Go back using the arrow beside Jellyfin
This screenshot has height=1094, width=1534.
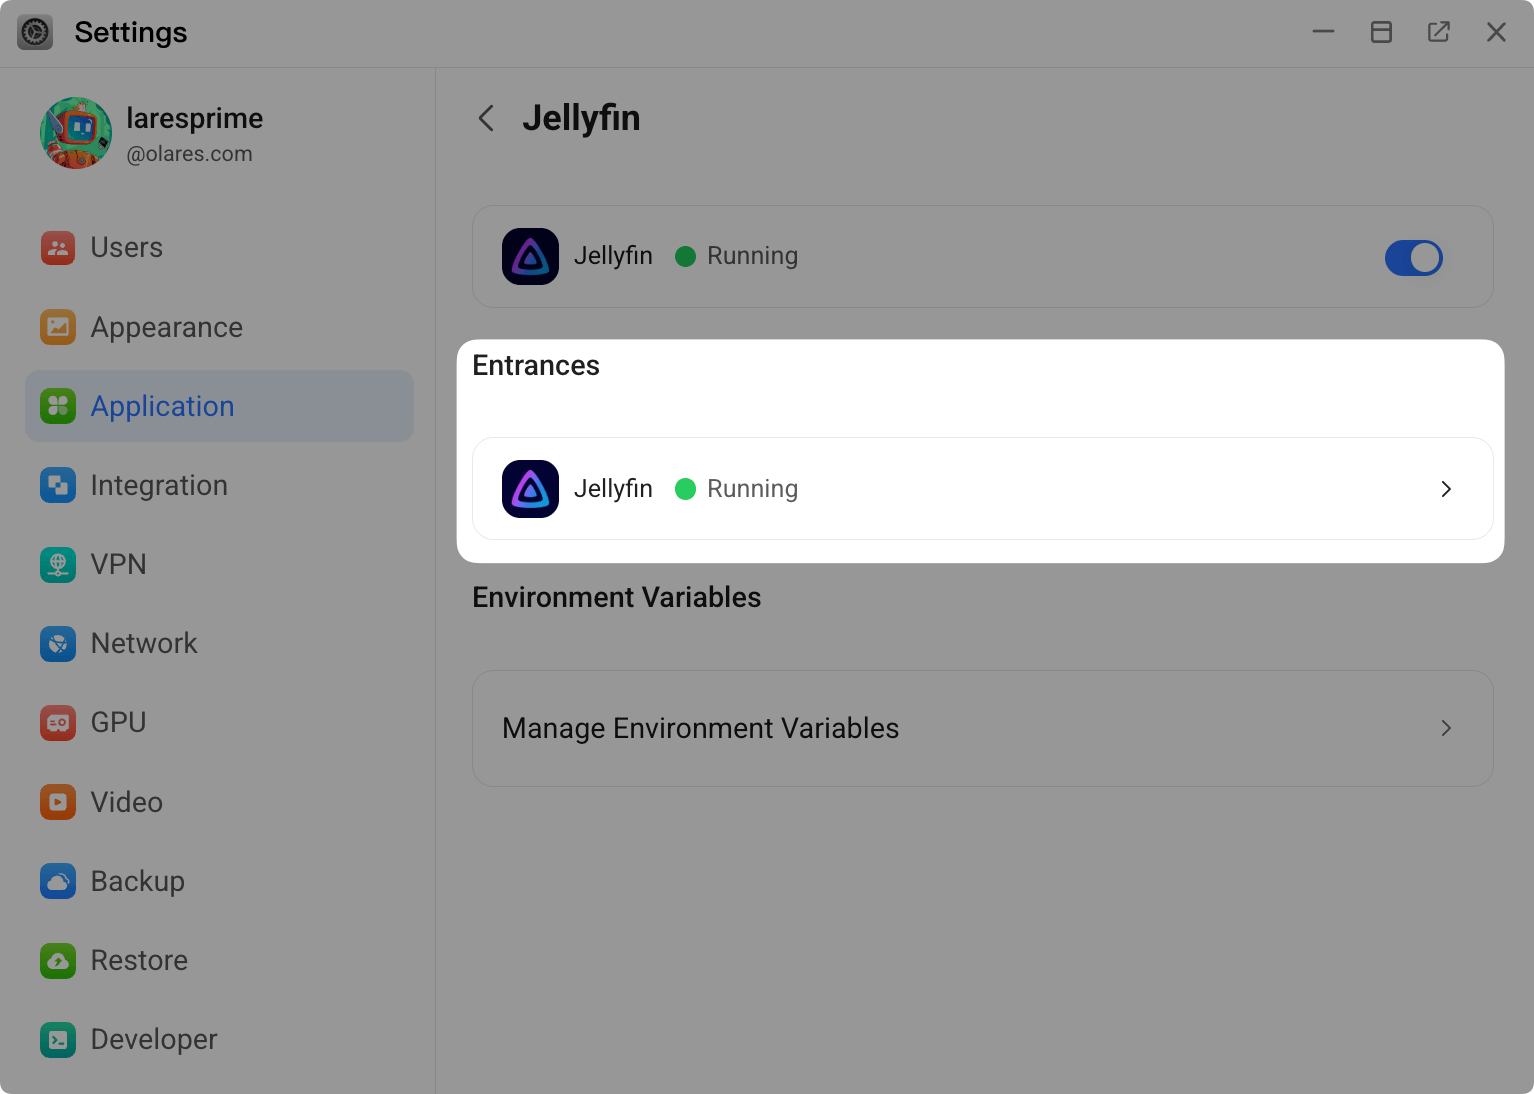[487, 119]
